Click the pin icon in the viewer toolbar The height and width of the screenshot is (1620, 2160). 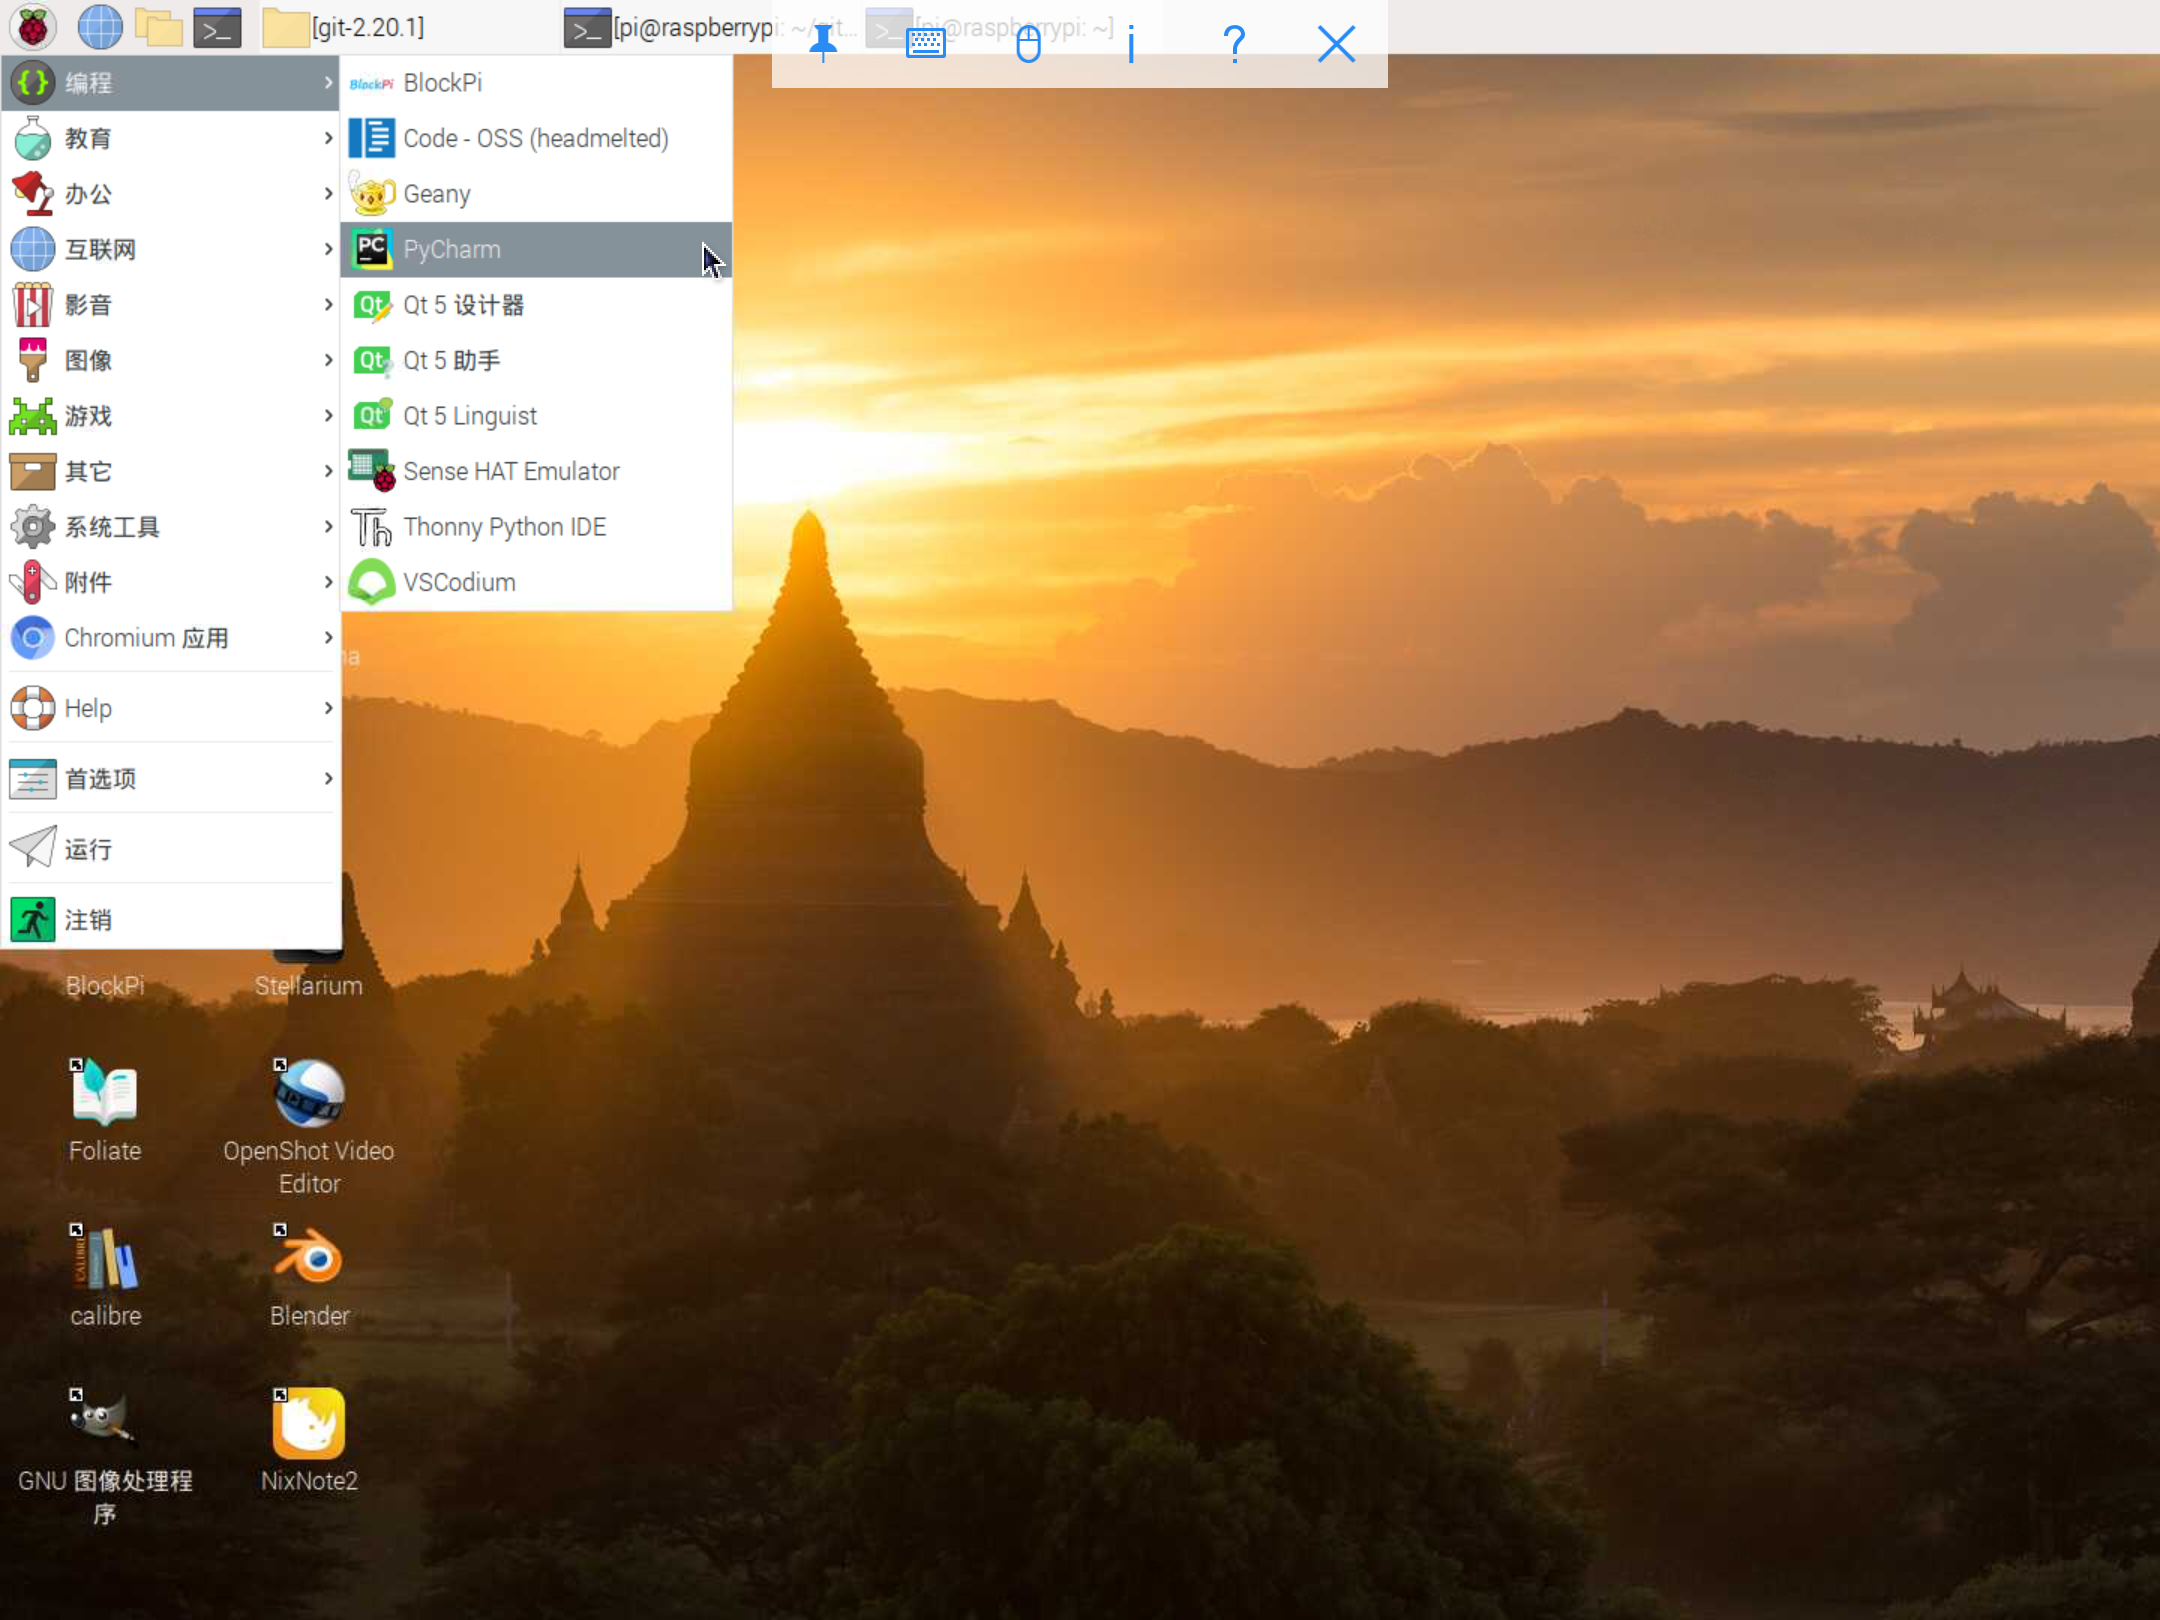click(x=823, y=43)
